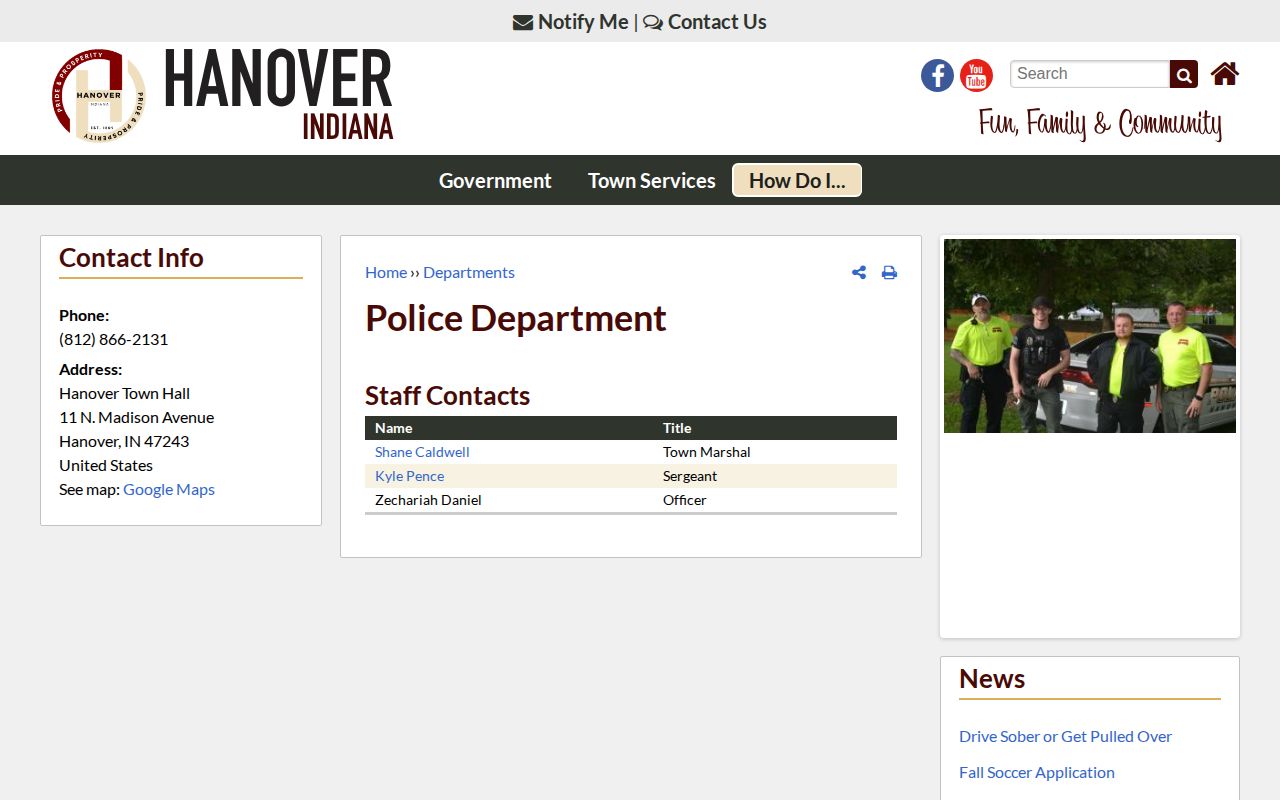Screen dimensions: 1280x800
Task: Open the Fall Soccer Application news item
Action: point(1037,772)
